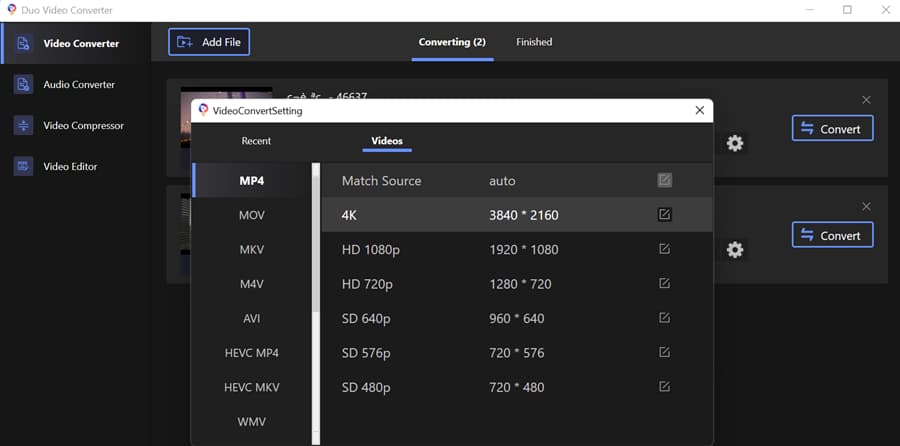Click the VideoConvertSetting dialog logo icon
This screenshot has height=446, width=900.
pyautogui.click(x=203, y=110)
